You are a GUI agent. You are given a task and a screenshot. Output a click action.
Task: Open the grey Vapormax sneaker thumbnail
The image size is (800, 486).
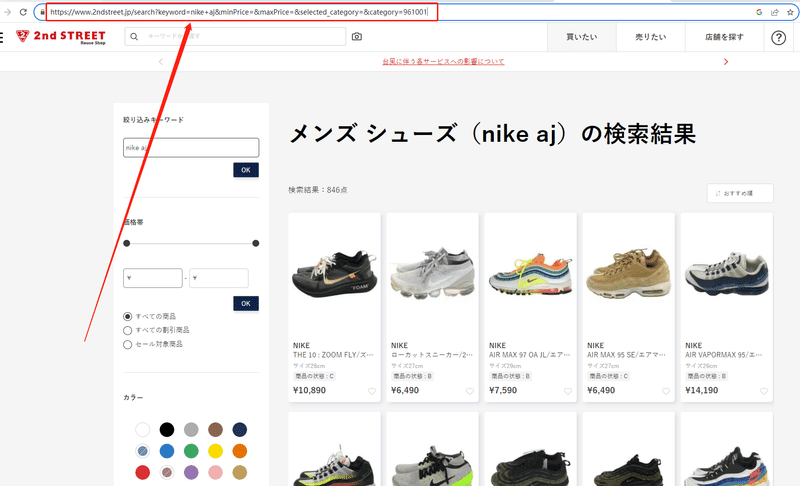pyautogui.click(x=432, y=275)
